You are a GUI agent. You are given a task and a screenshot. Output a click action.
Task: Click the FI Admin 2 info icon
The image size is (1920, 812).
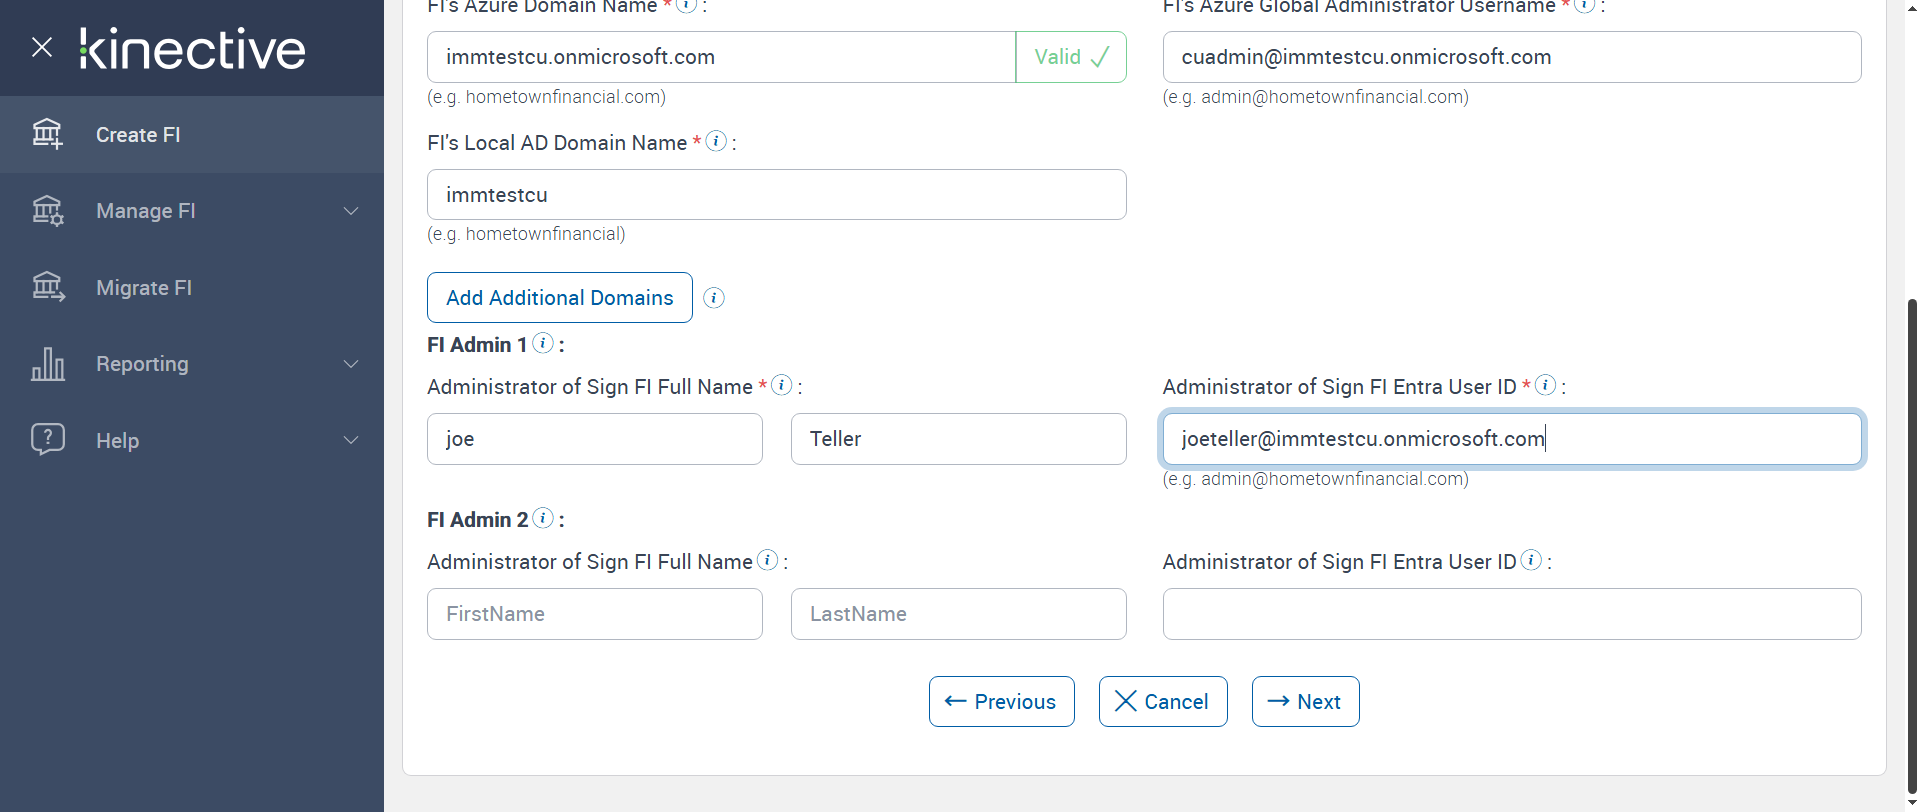(543, 518)
